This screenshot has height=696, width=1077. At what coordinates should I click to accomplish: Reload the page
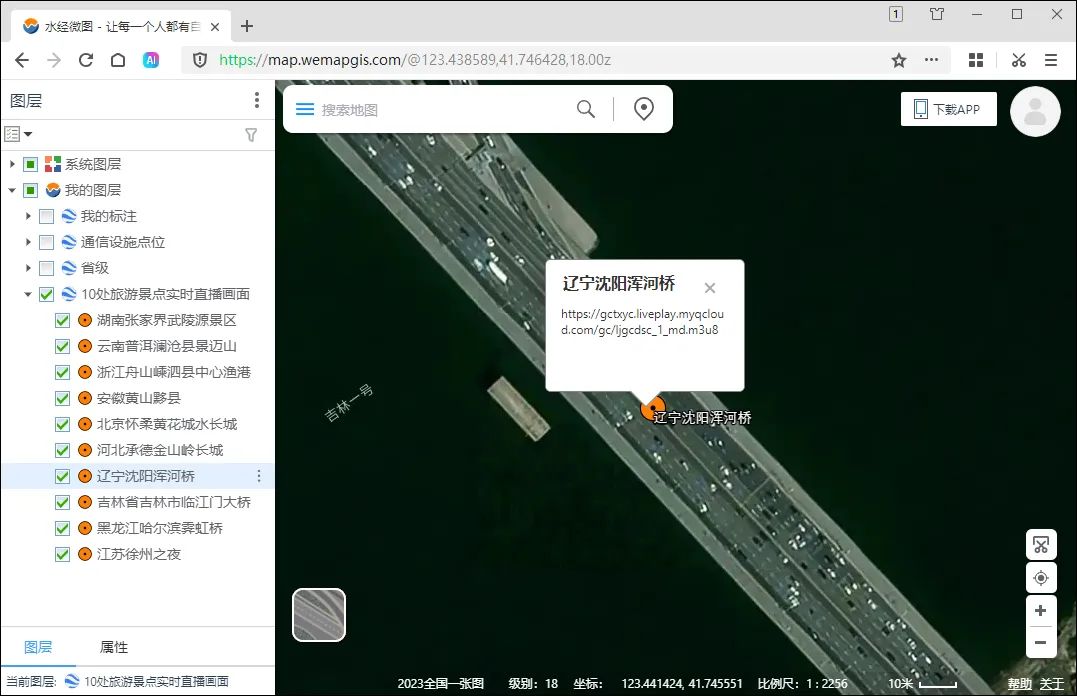coord(86,60)
